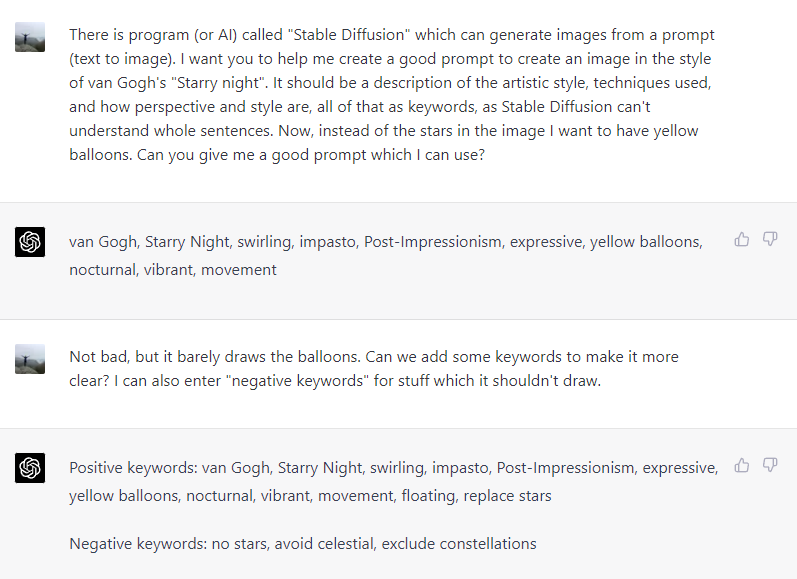The image size is (797, 579).
Task: Click the "Positive keywords:" label text
Action: pyautogui.click(x=133, y=468)
